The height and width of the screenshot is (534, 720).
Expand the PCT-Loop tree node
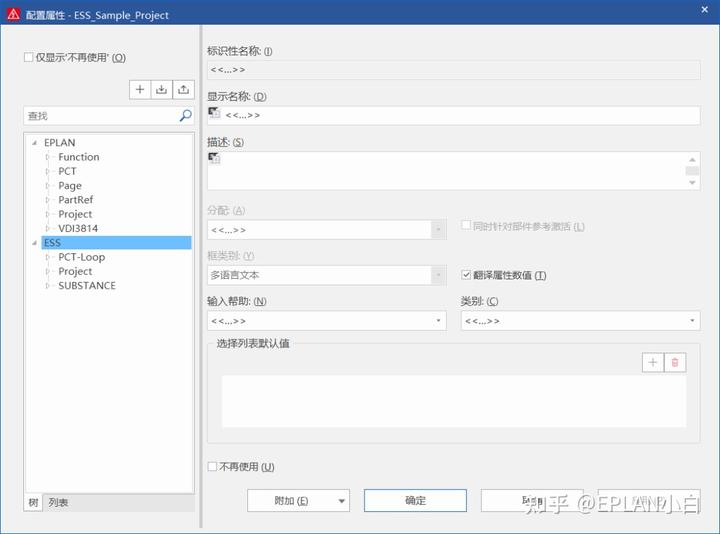pyautogui.click(x=47, y=257)
